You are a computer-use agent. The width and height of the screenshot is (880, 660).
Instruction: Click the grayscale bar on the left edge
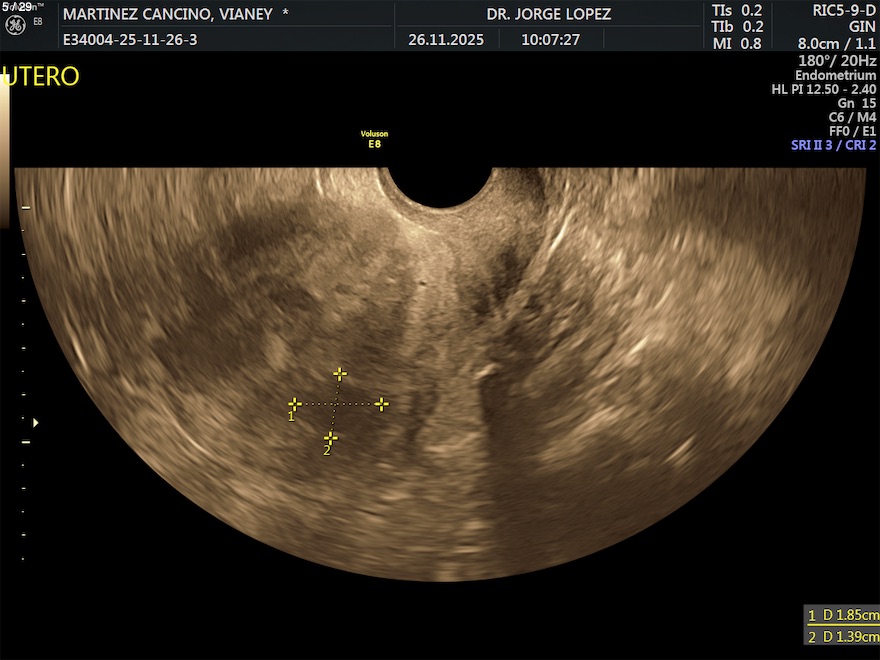coord(5,150)
